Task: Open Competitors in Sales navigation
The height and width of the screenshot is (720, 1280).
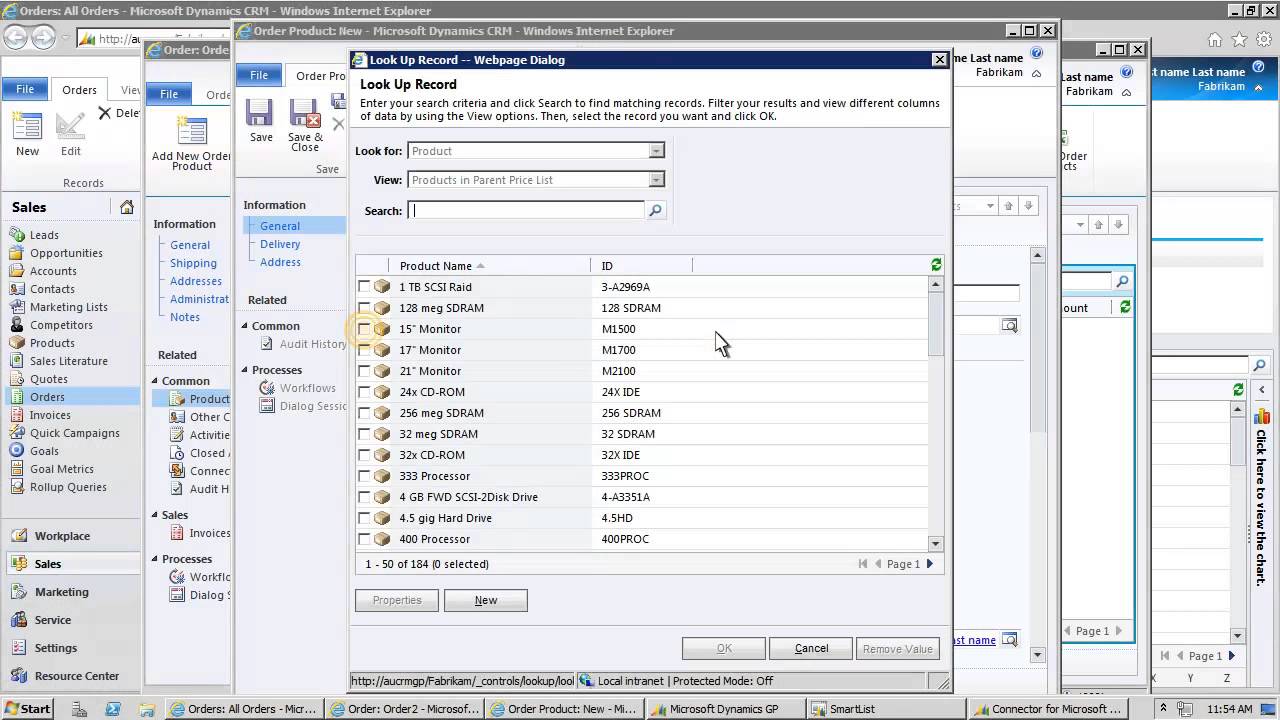Action: 61,325
